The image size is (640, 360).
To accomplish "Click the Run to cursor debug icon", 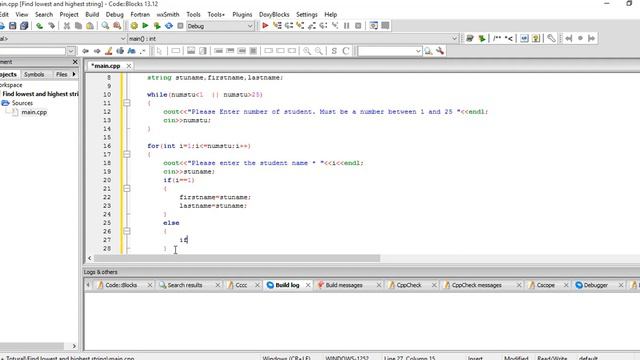I will coord(277,26).
